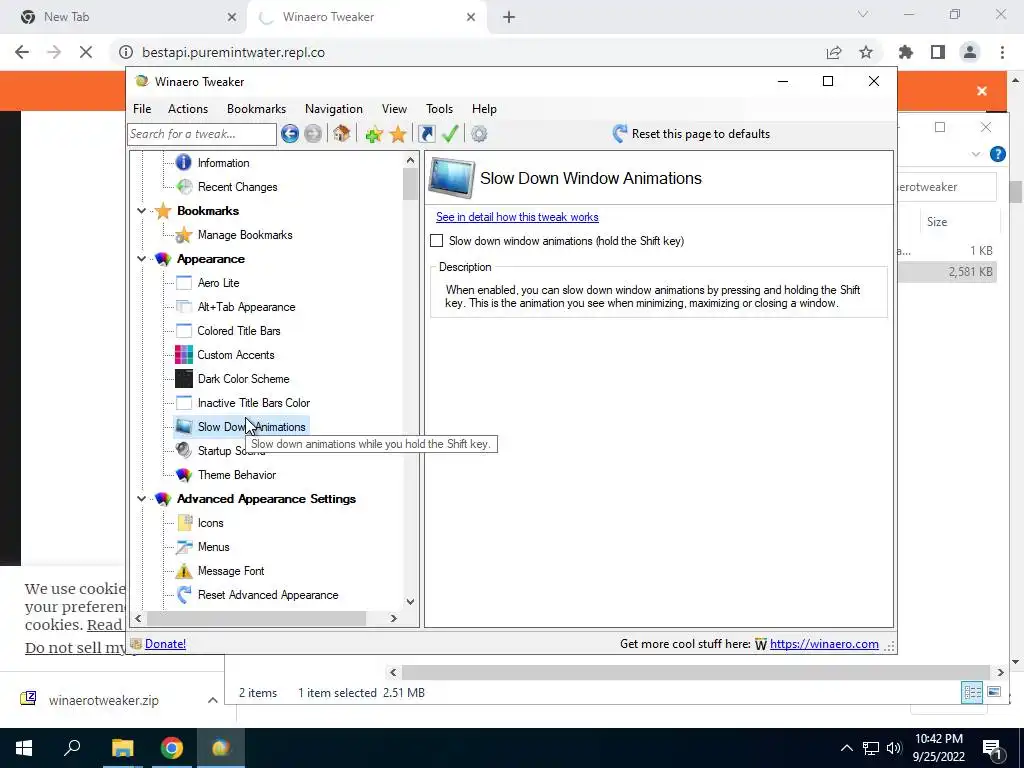1024x768 pixels.
Task: Click the Search for a tweak field
Action: [202, 134]
